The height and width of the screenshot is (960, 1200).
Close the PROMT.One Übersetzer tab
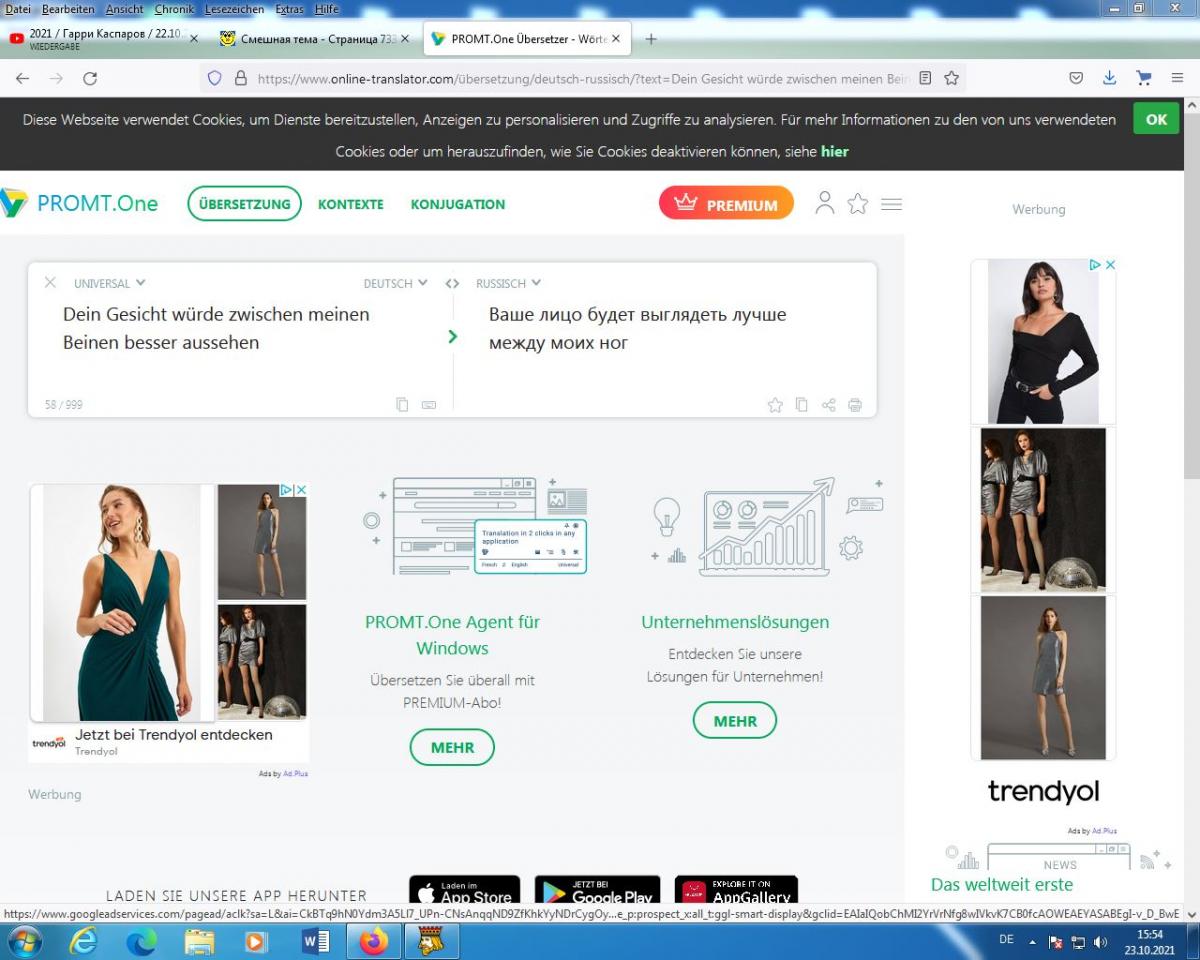tap(616, 39)
